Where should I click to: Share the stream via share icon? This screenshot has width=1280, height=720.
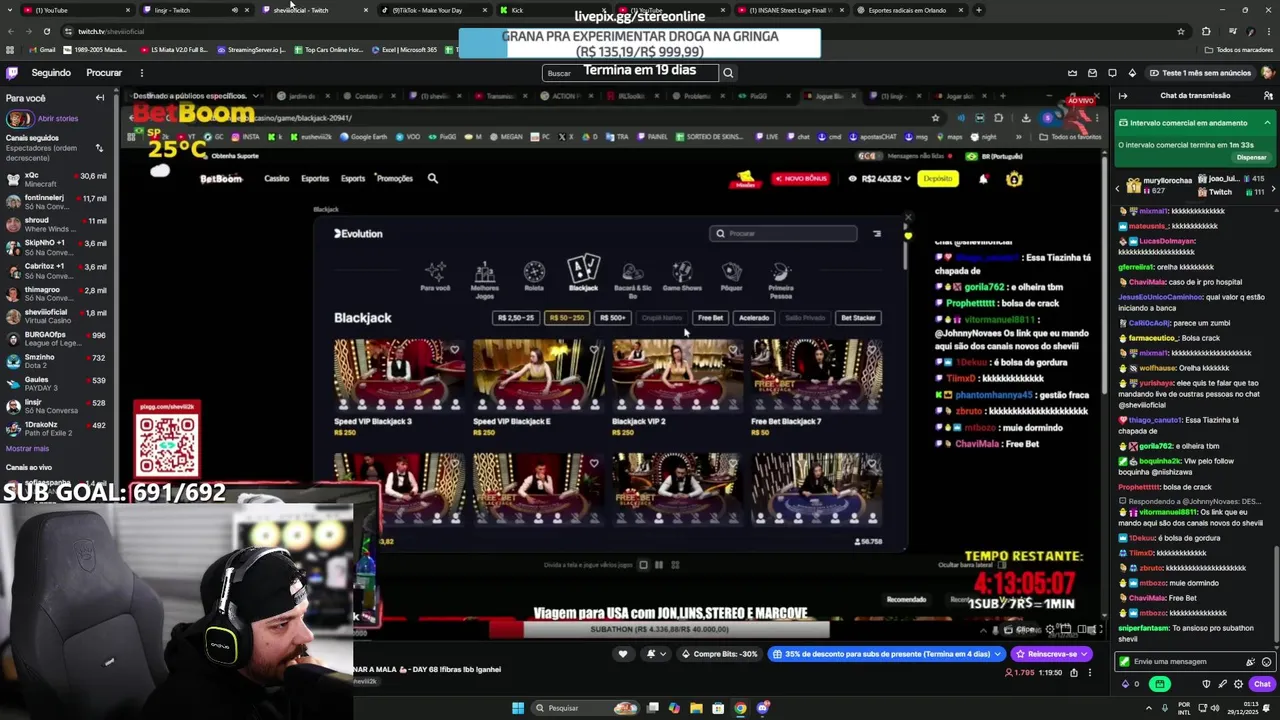pyautogui.click(x=1074, y=672)
